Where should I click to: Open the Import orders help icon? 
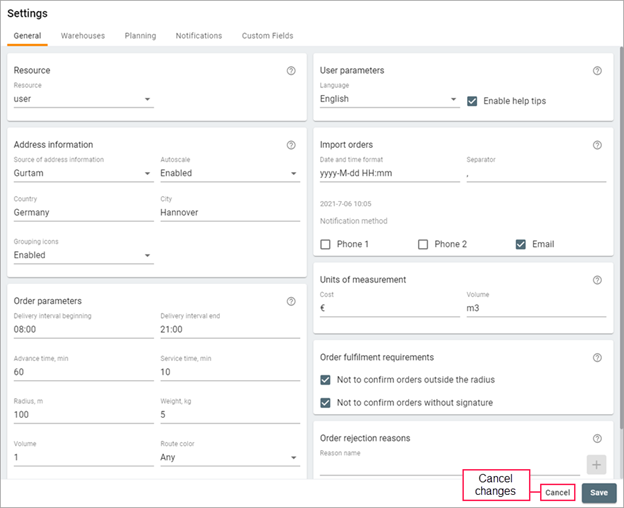(x=597, y=145)
